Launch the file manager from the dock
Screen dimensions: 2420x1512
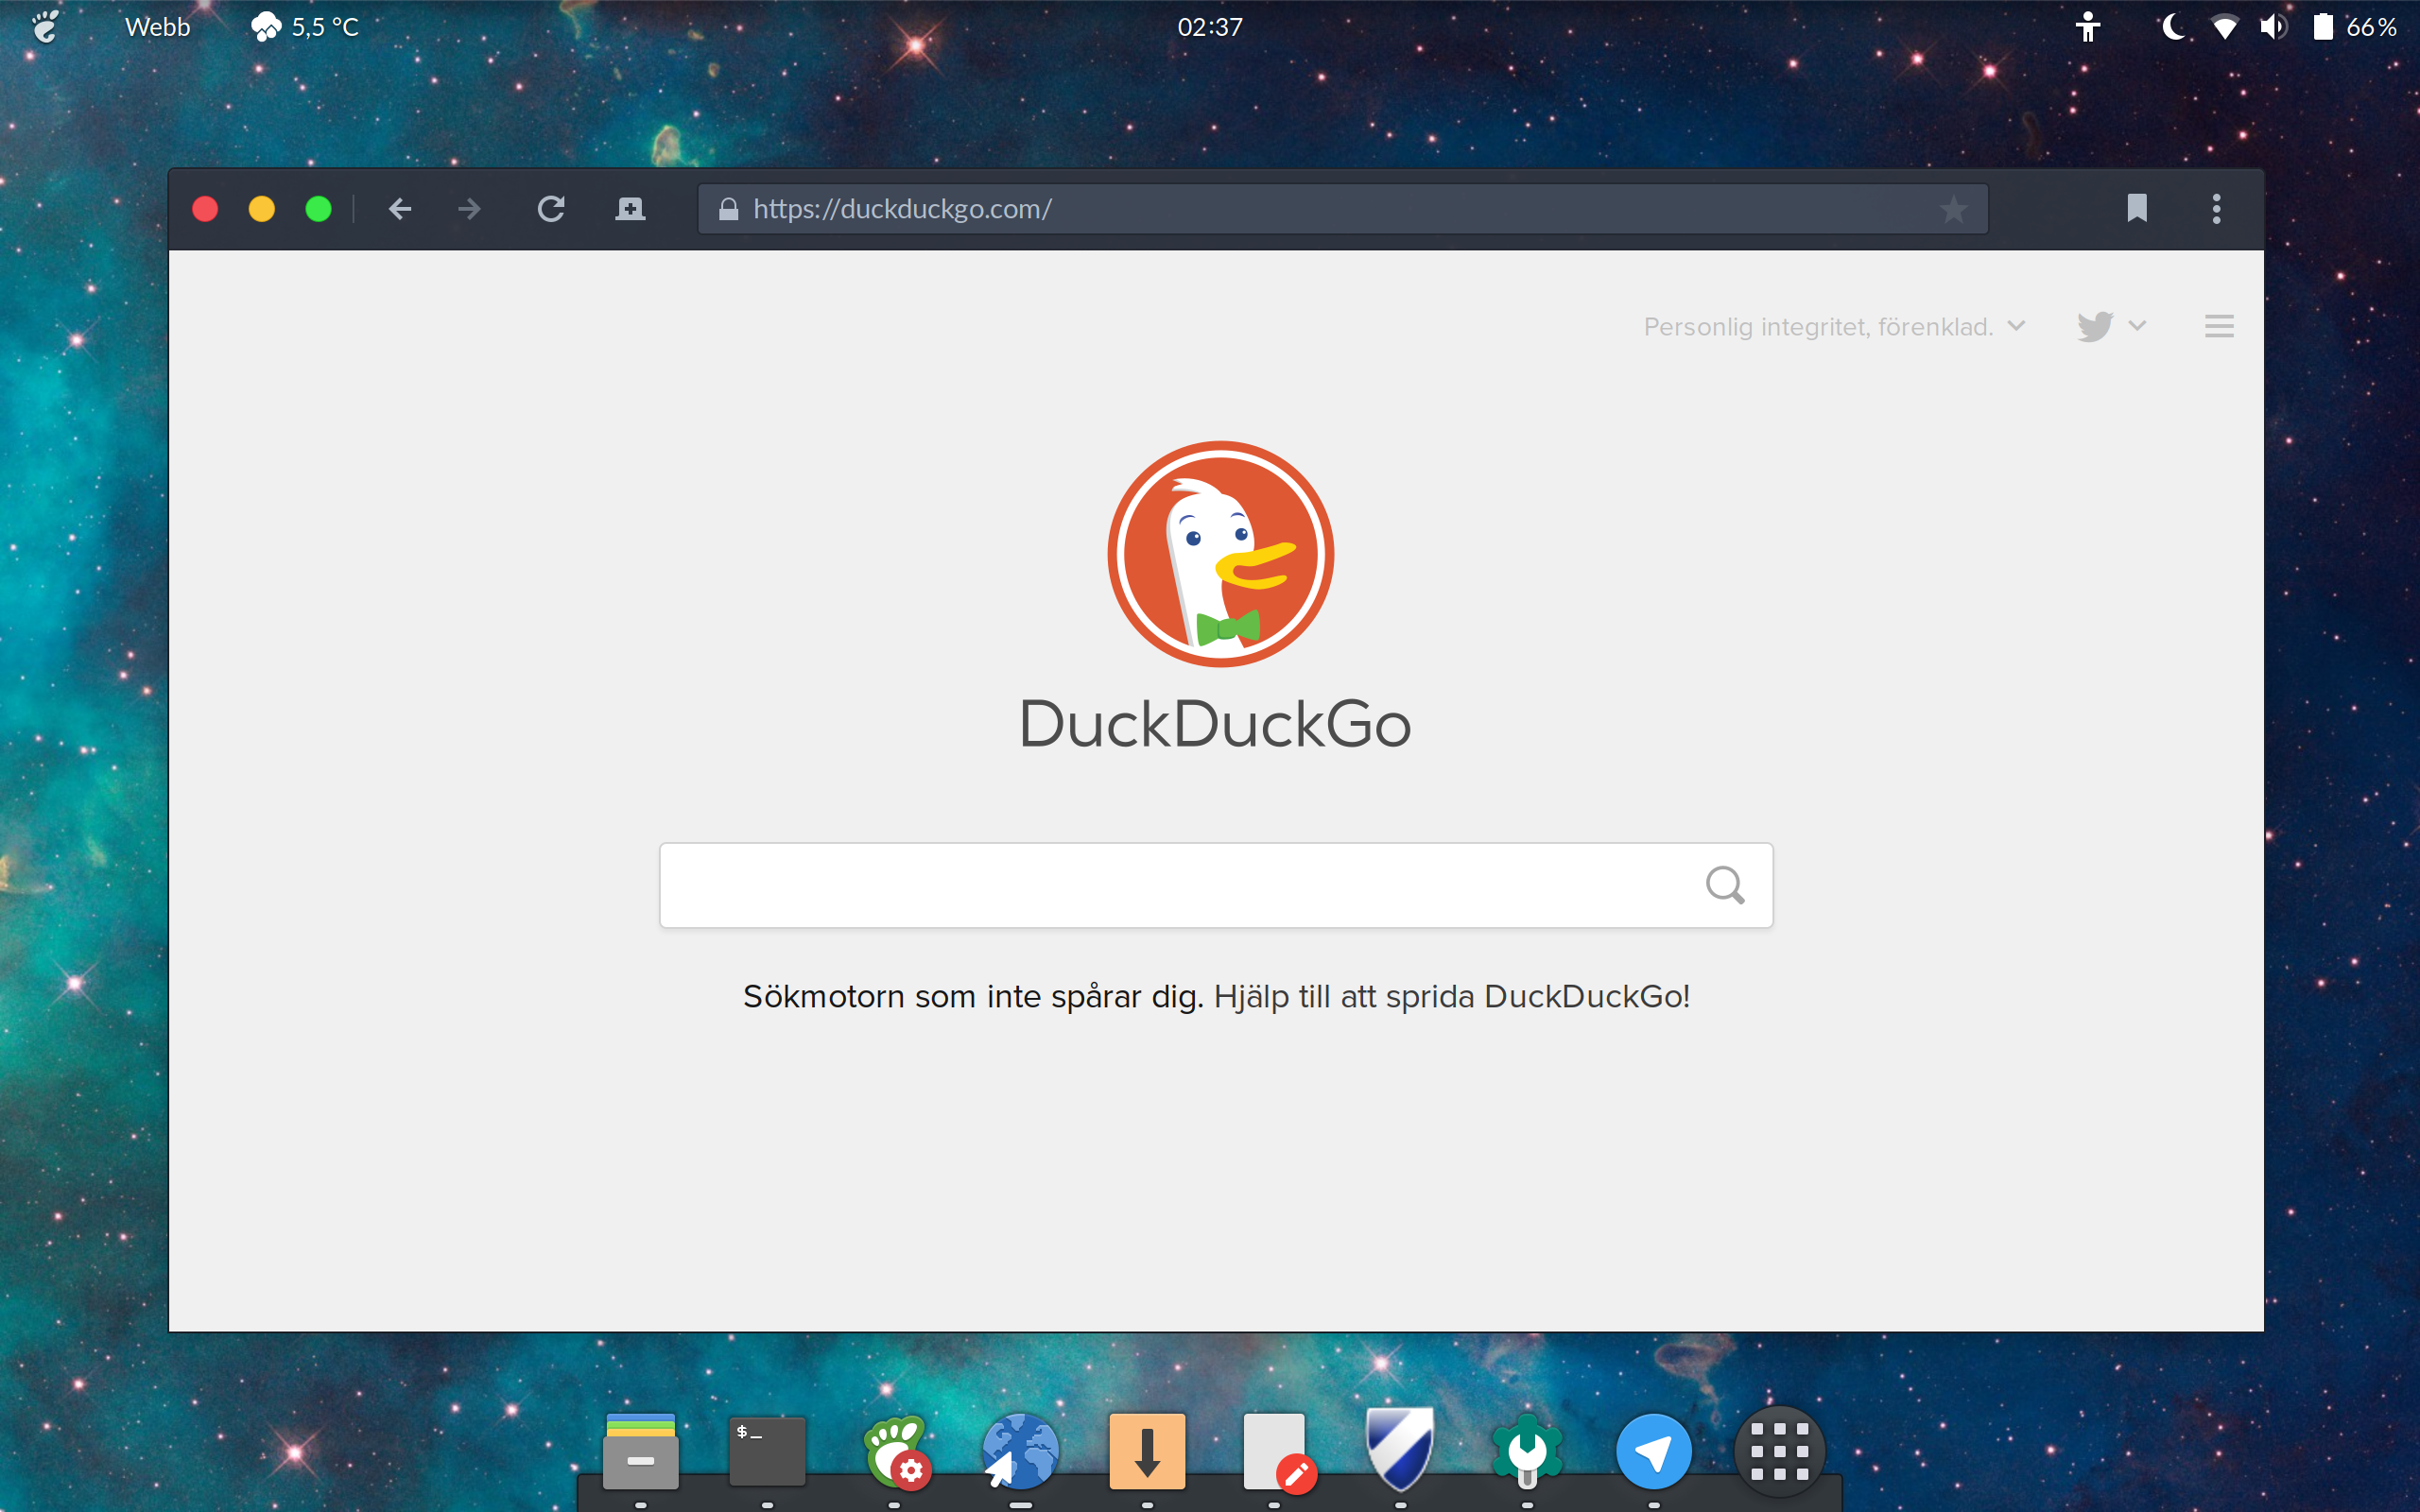pyautogui.click(x=641, y=1450)
